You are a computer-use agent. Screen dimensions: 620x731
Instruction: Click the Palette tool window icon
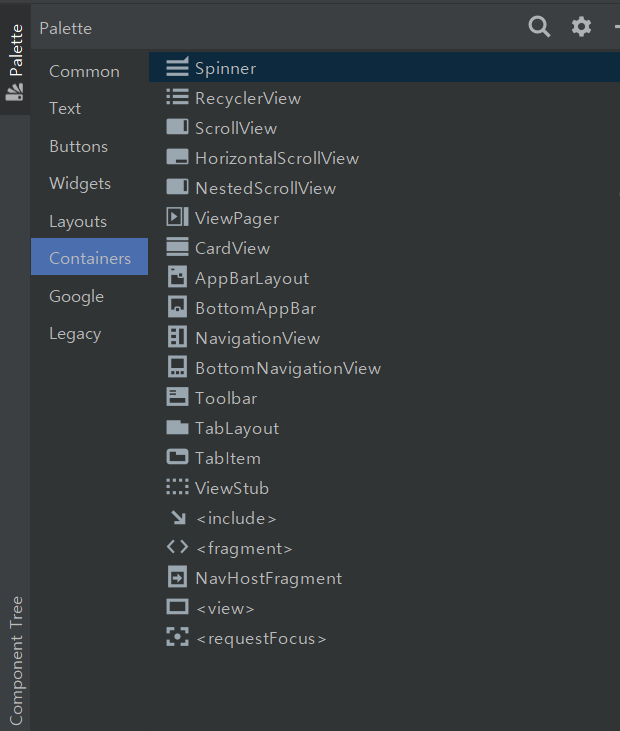click(14, 92)
